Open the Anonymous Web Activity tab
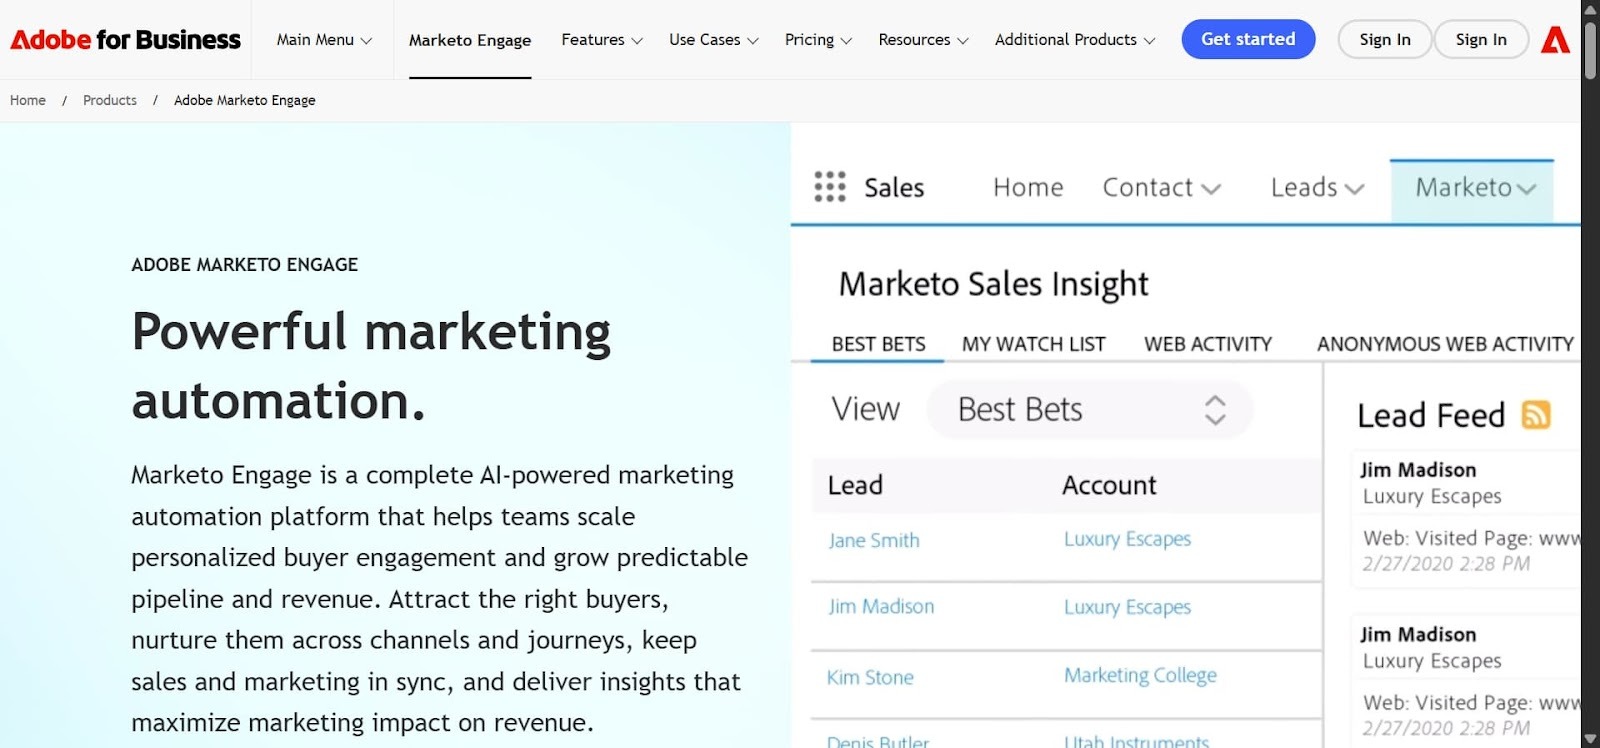The height and width of the screenshot is (748, 1600). click(1443, 343)
